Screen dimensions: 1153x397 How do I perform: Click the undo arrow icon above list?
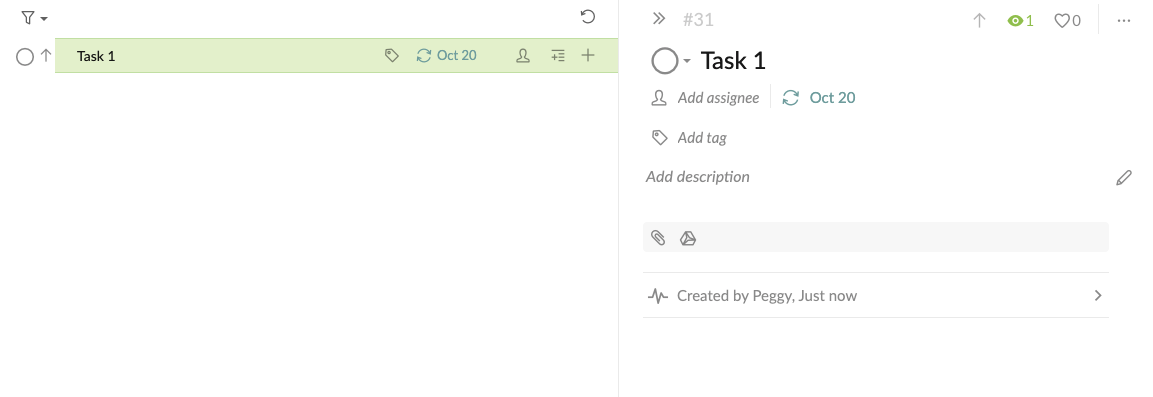coord(588,17)
